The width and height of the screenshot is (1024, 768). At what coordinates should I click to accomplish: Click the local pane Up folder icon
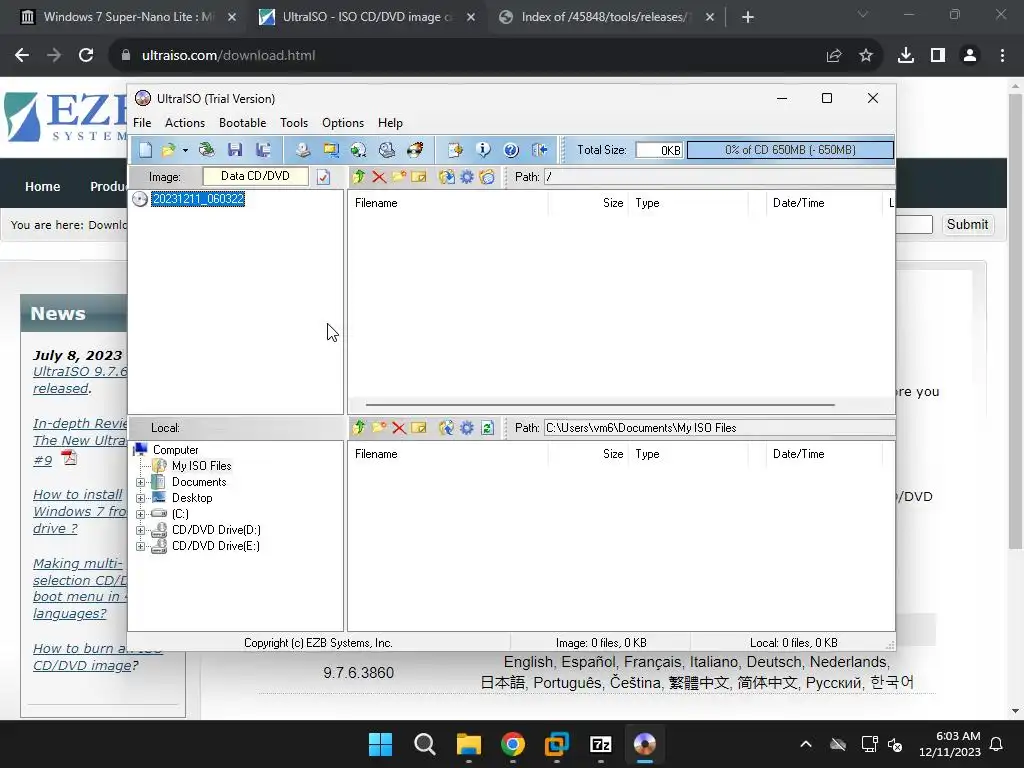coord(359,428)
